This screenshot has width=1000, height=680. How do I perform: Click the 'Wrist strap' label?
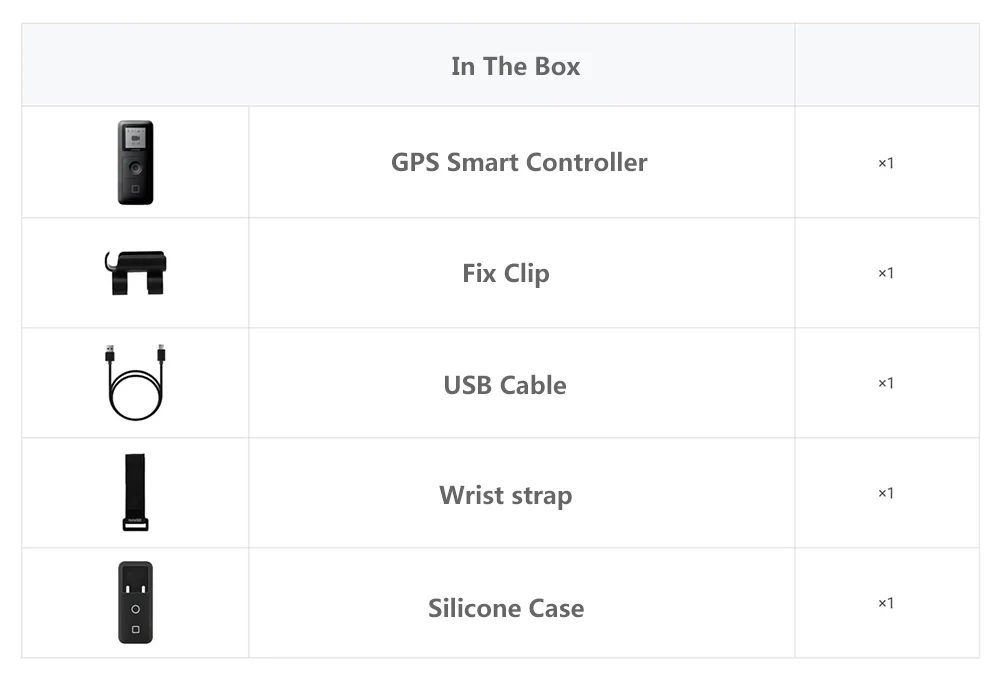pos(506,496)
